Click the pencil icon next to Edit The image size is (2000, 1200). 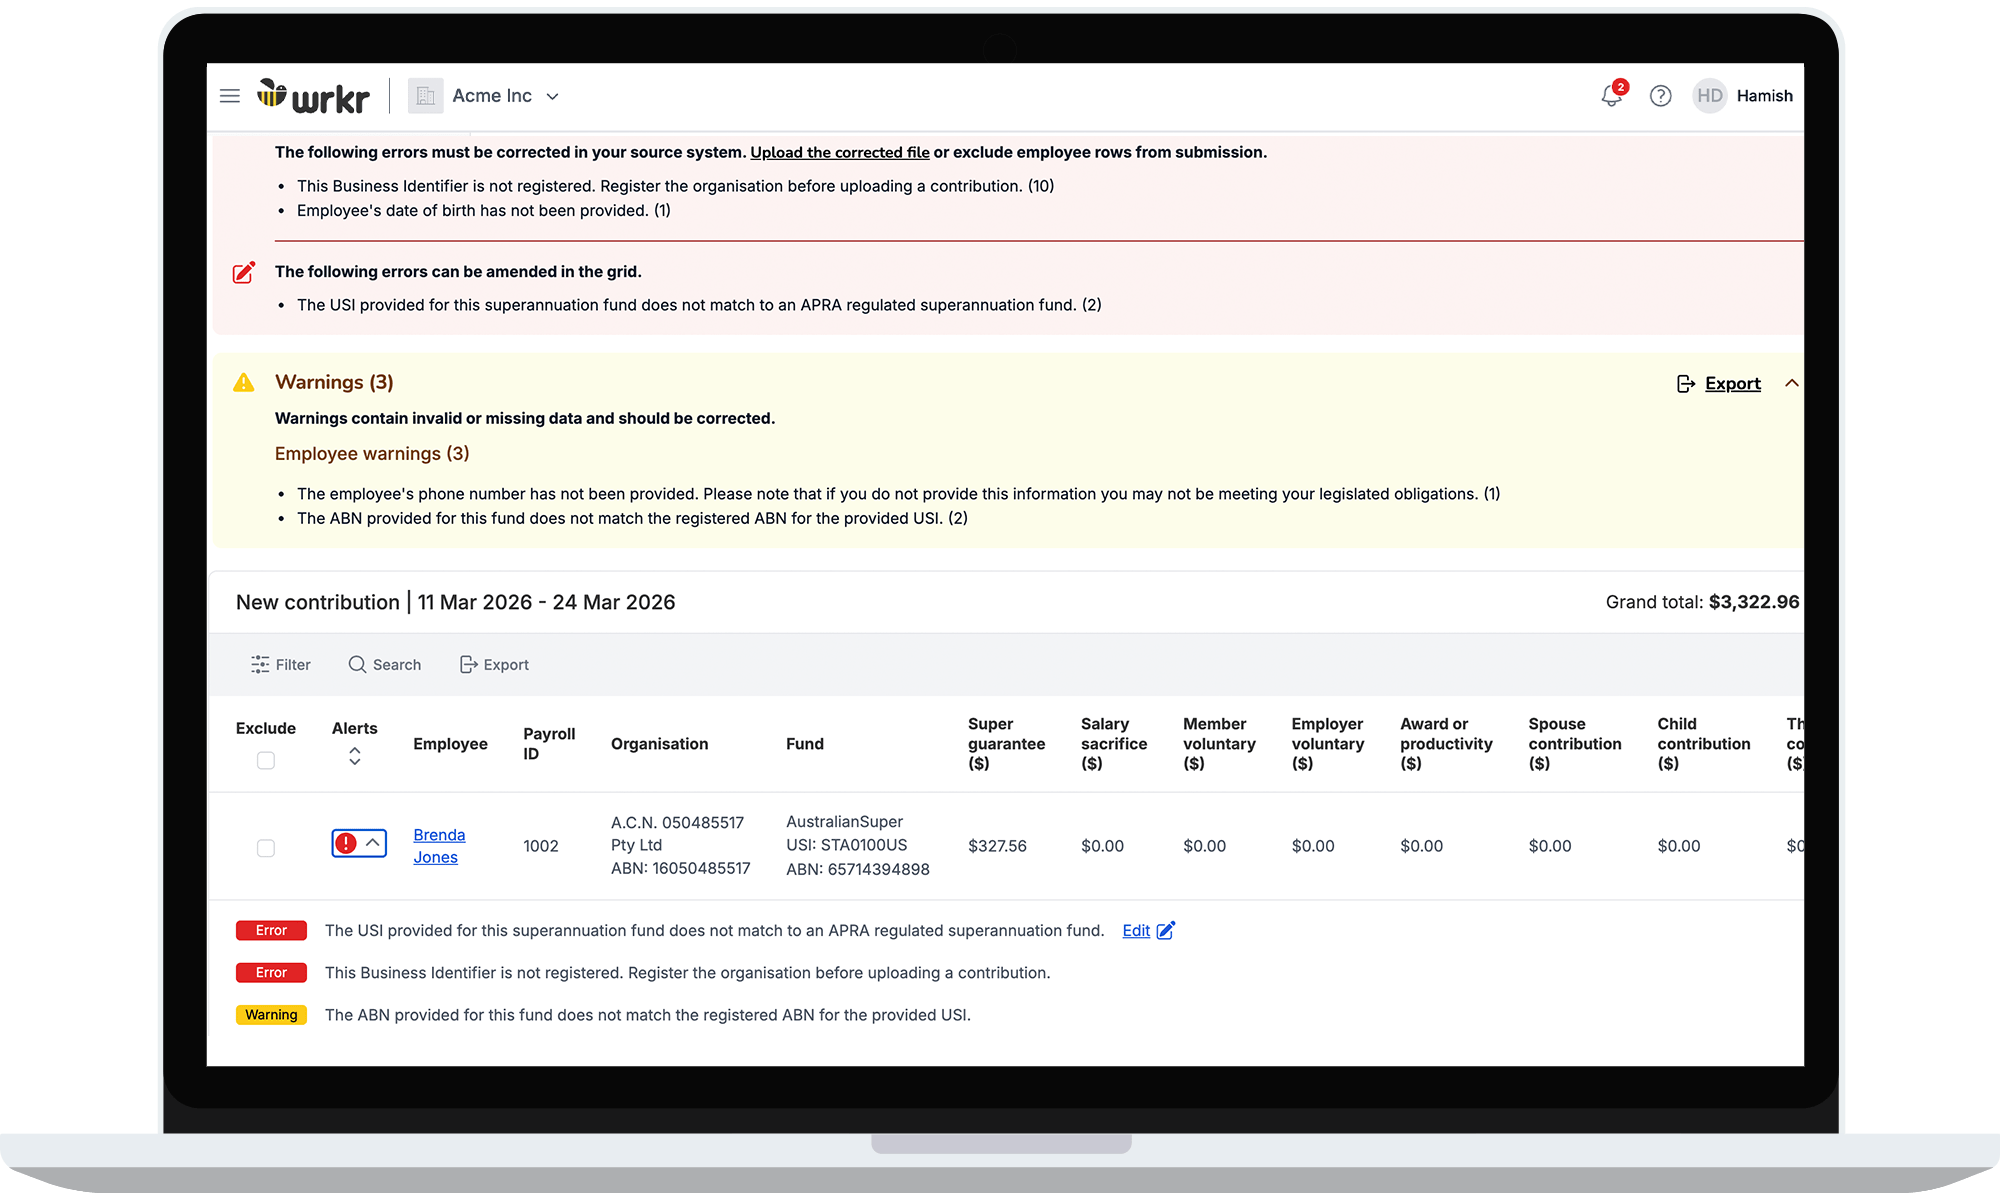[x=1165, y=931]
